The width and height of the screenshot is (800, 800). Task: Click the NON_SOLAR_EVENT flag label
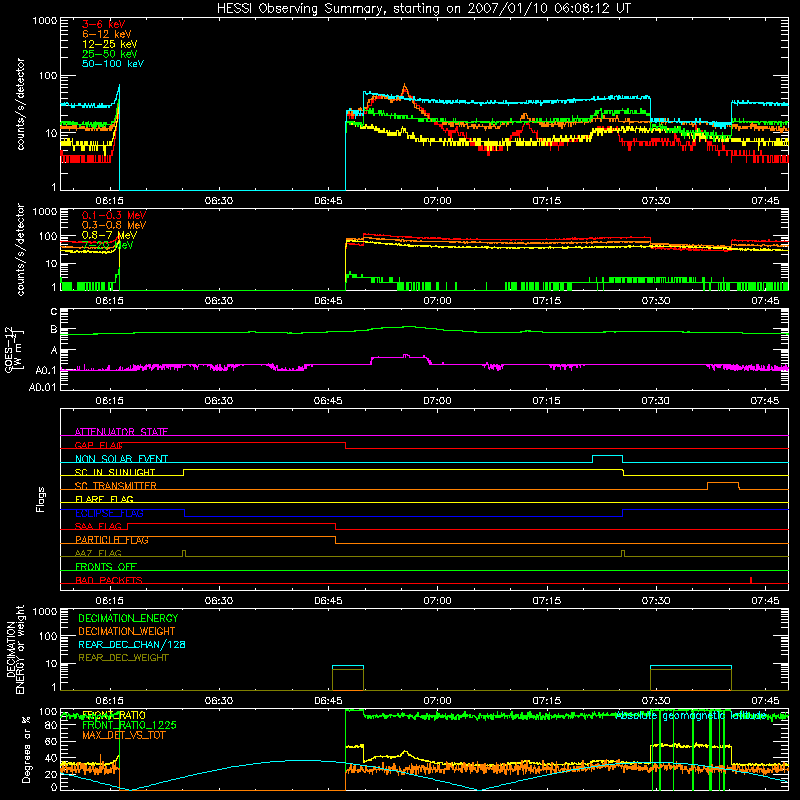coord(121,459)
